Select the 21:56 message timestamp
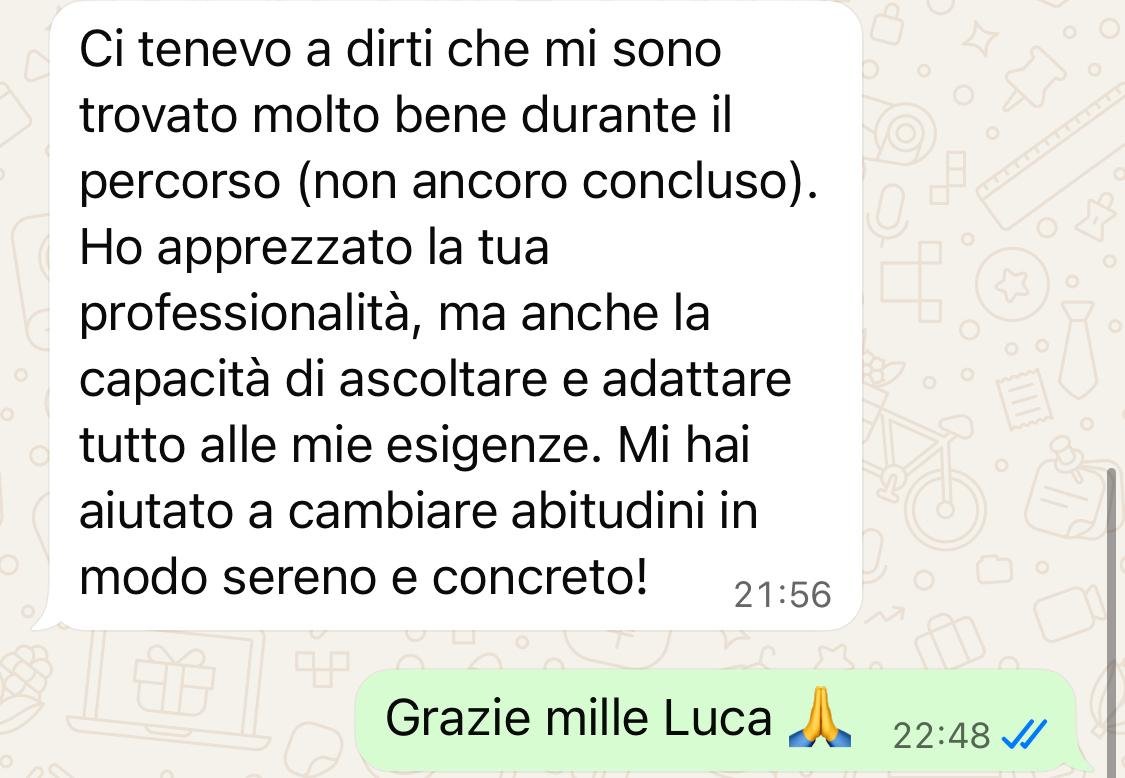Screen dimensions: 1125x778 pyautogui.click(x=782, y=595)
